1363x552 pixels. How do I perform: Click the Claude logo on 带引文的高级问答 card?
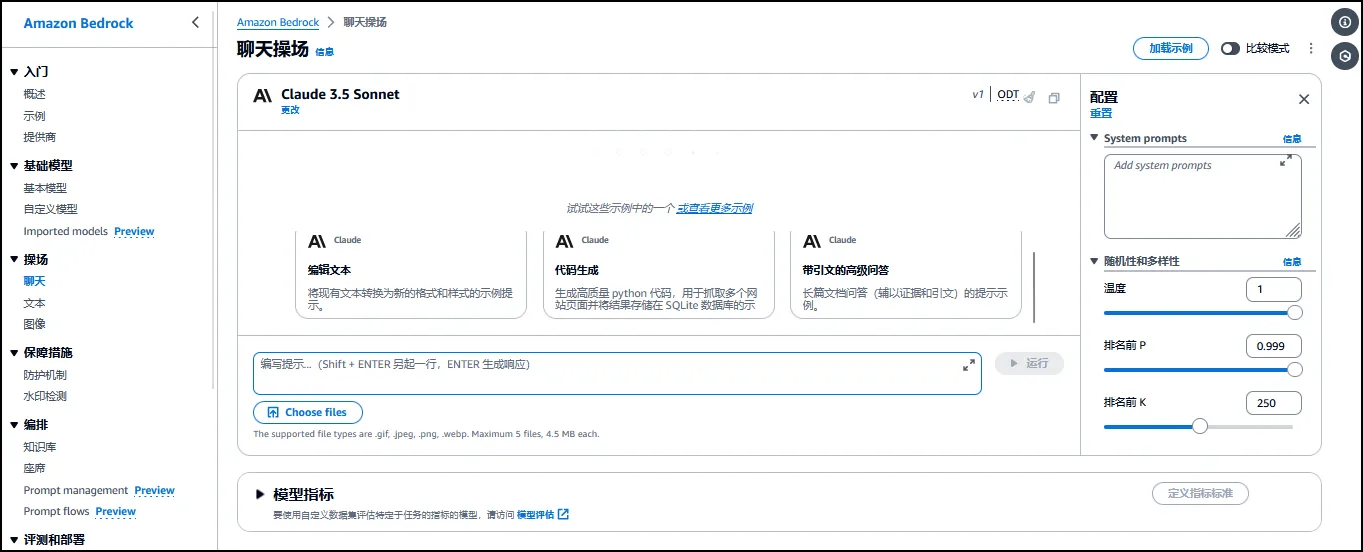(x=813, y=240)
